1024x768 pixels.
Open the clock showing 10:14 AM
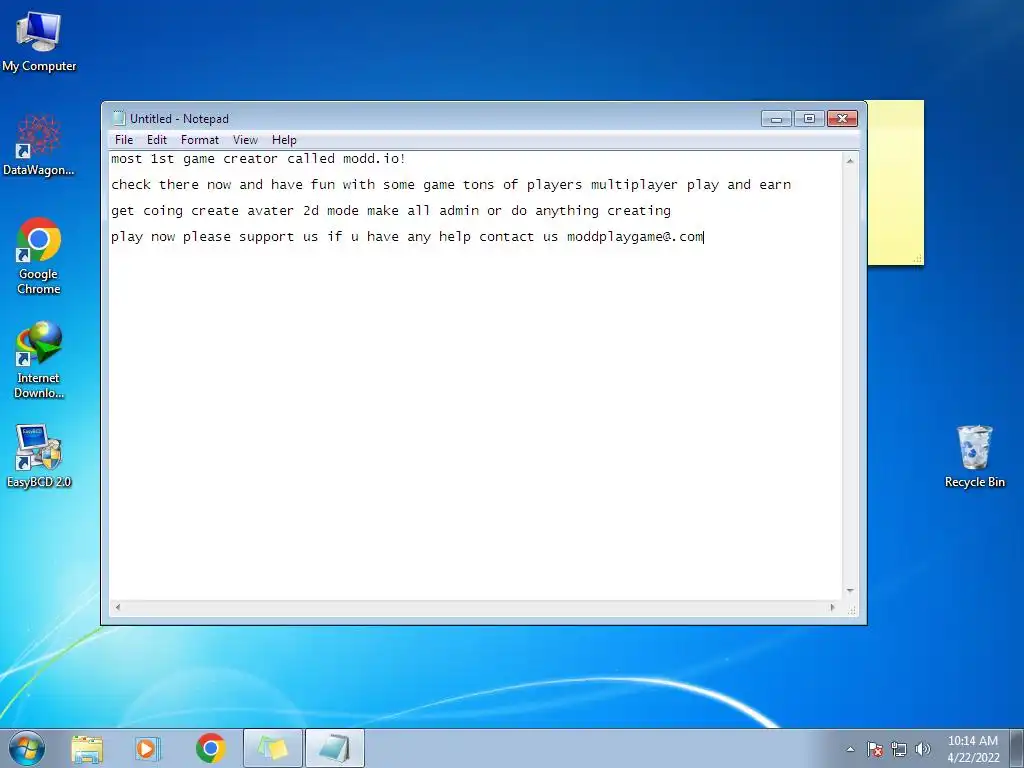973,749
